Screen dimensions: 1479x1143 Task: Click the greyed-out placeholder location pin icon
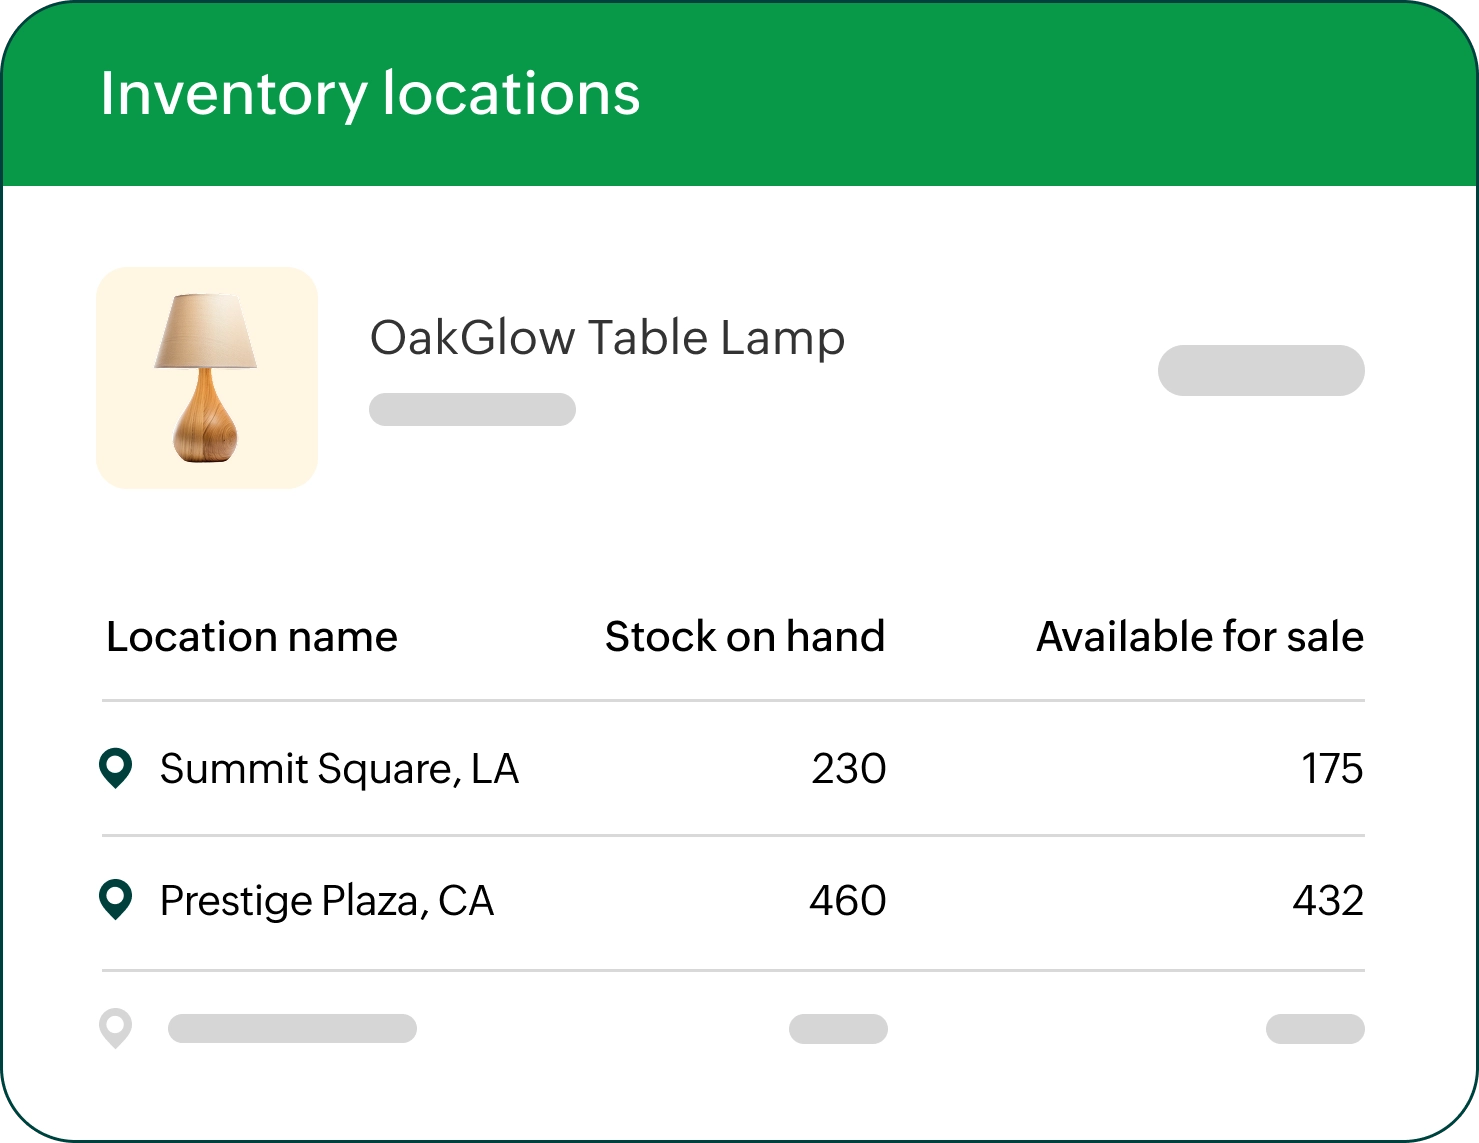[x=116, y=1028]
